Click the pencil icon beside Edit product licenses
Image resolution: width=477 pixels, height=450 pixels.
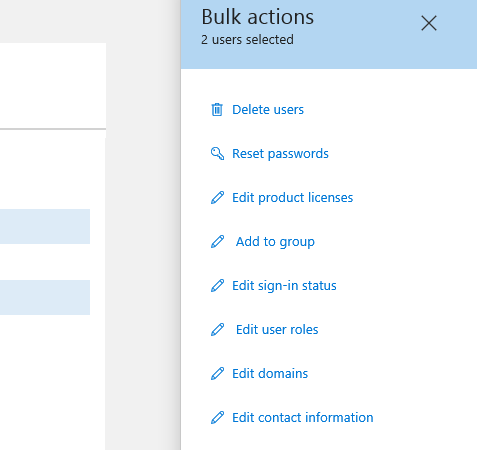click(x=217, y=197)
